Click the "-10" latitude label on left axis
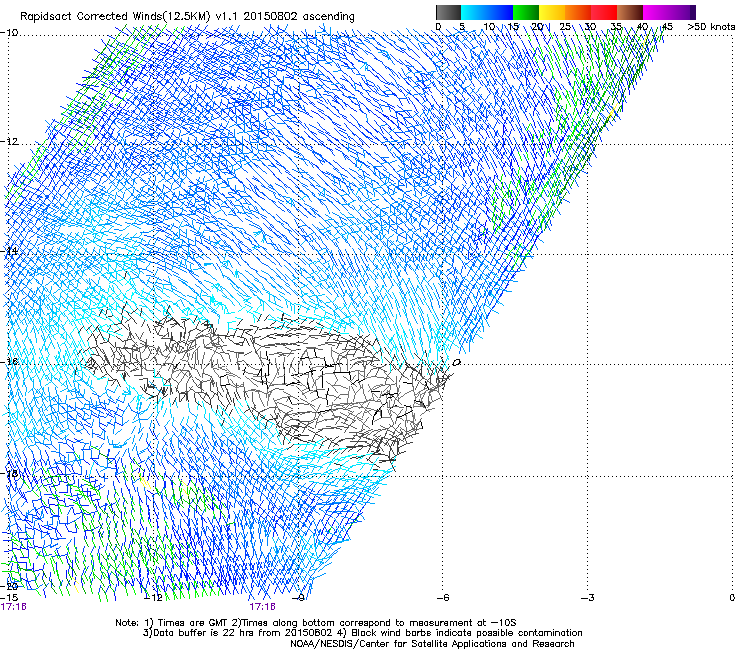The image size is (740, 650). [x=9, y=33]
